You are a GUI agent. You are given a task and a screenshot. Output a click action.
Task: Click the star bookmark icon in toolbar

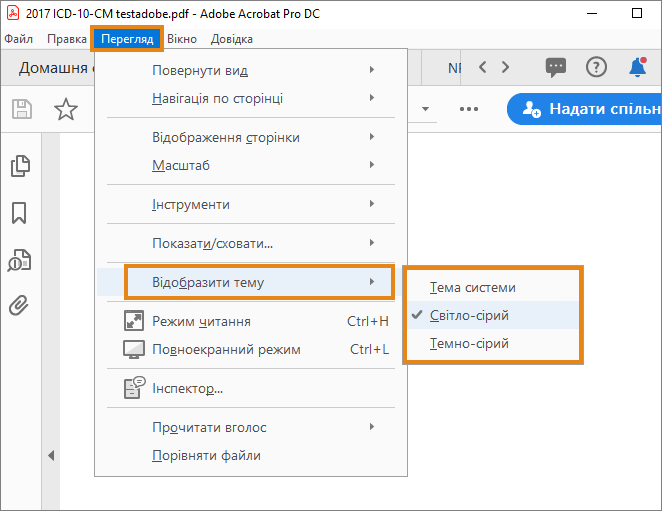(66, 109)
